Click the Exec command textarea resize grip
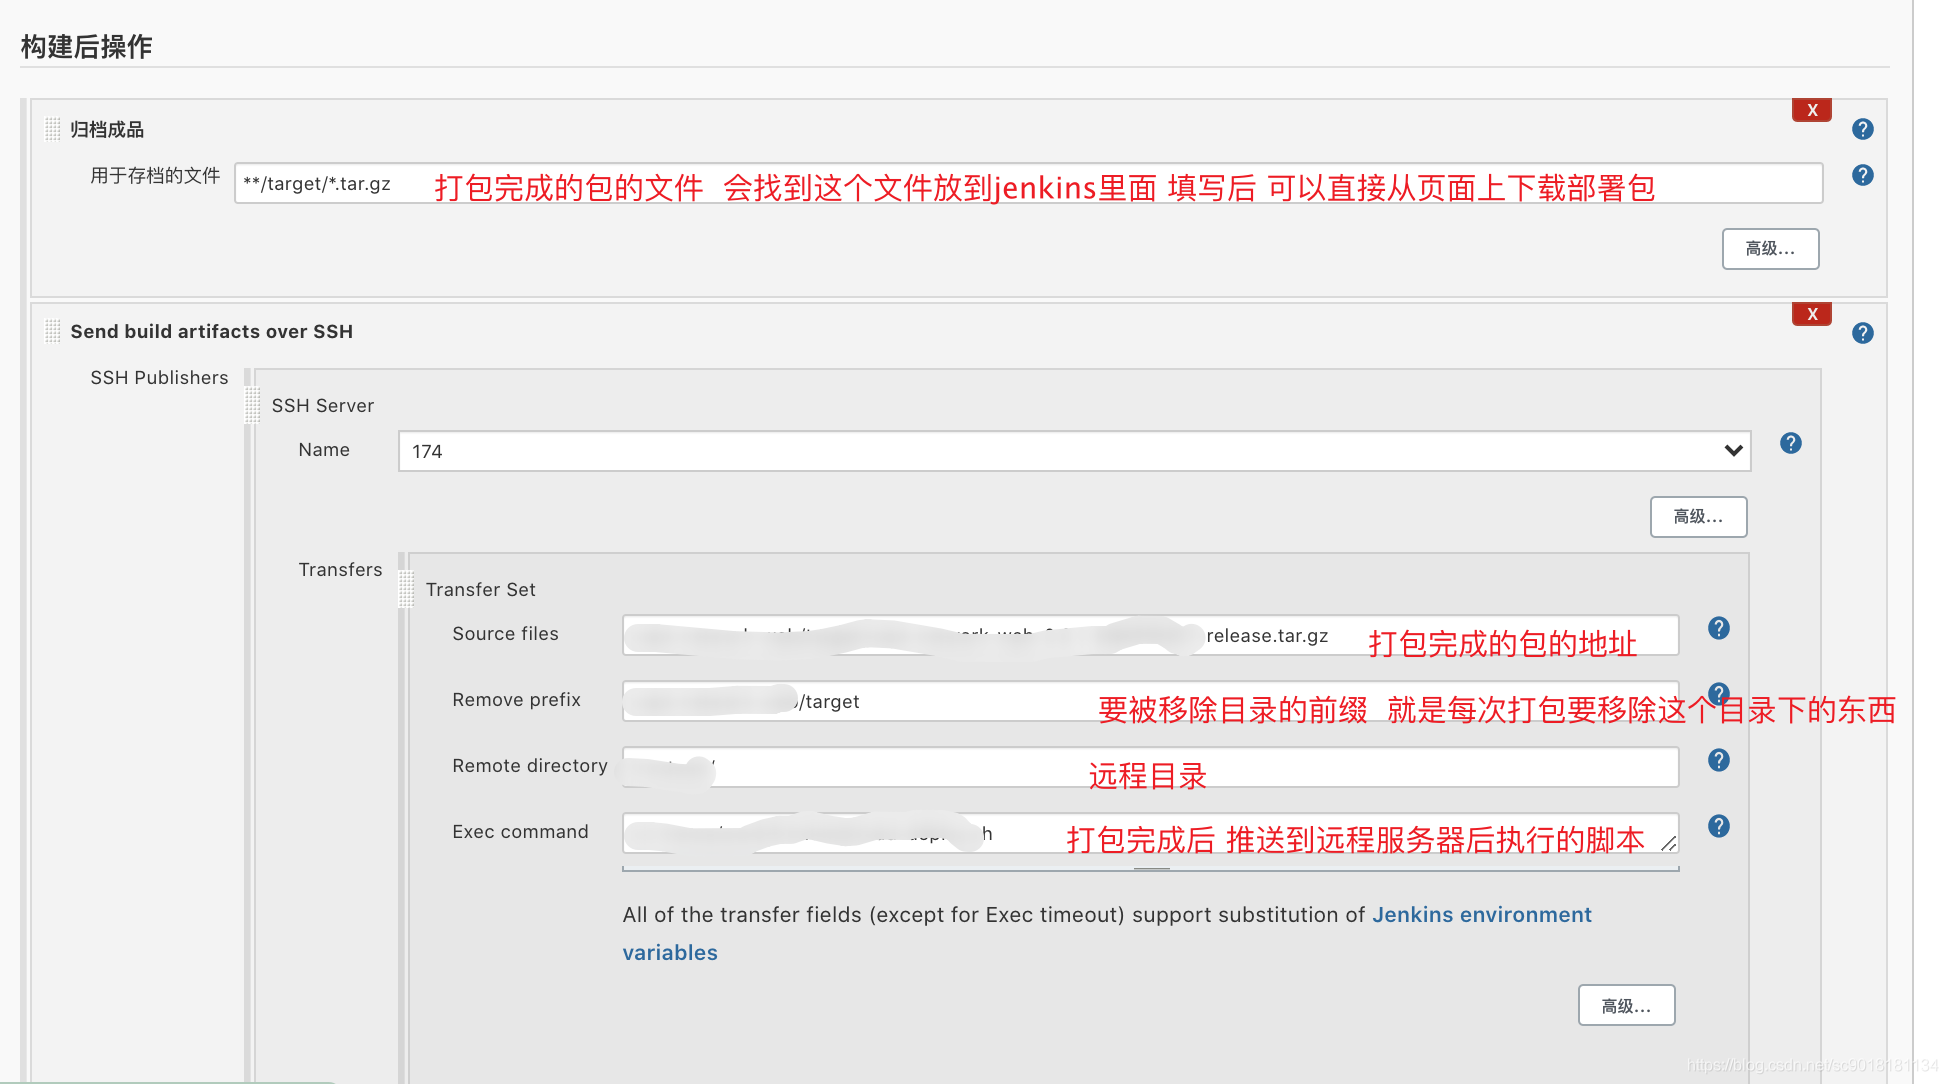This screenshot has width=1948, height=1084. (1668, 844)
